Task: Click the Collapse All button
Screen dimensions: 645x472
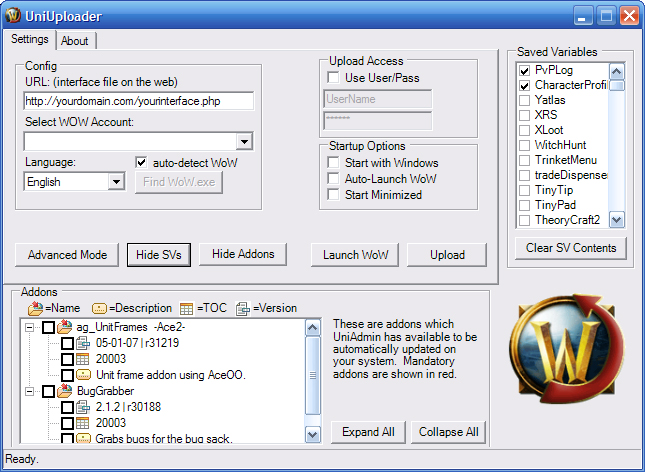Action: click(448, 432)
